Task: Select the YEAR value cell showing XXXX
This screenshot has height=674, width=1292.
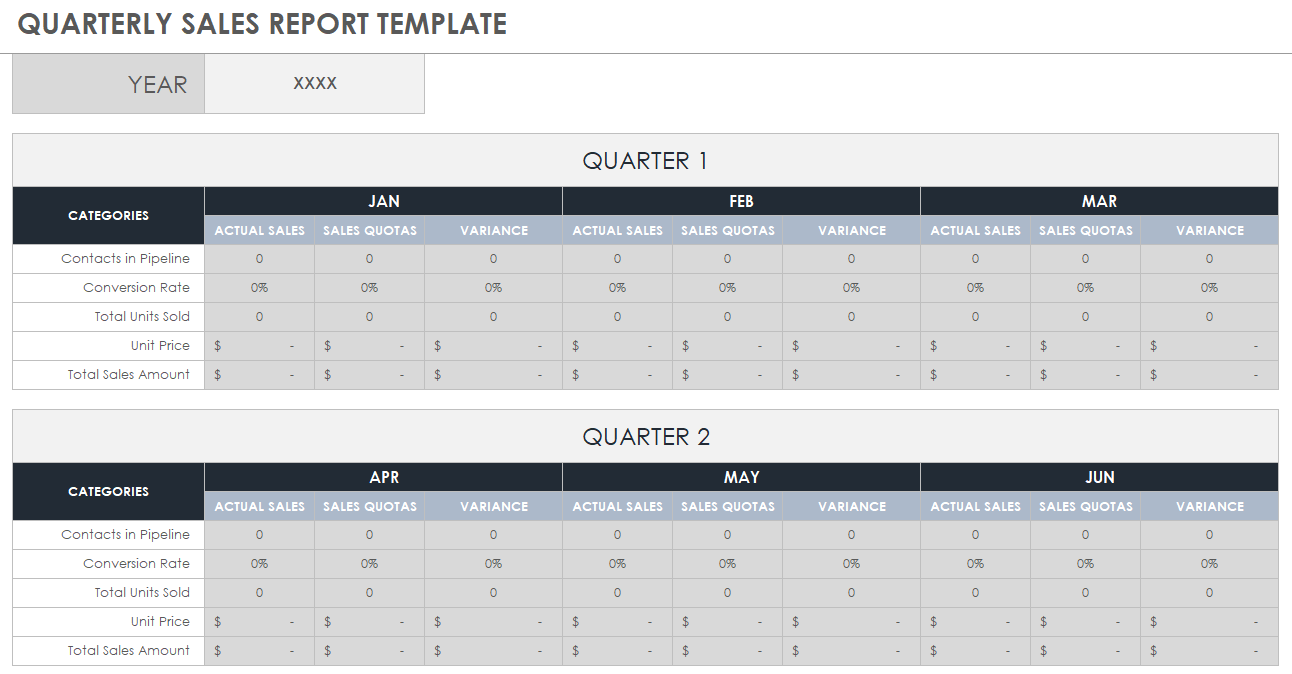Action: click(x=315, y=84)
